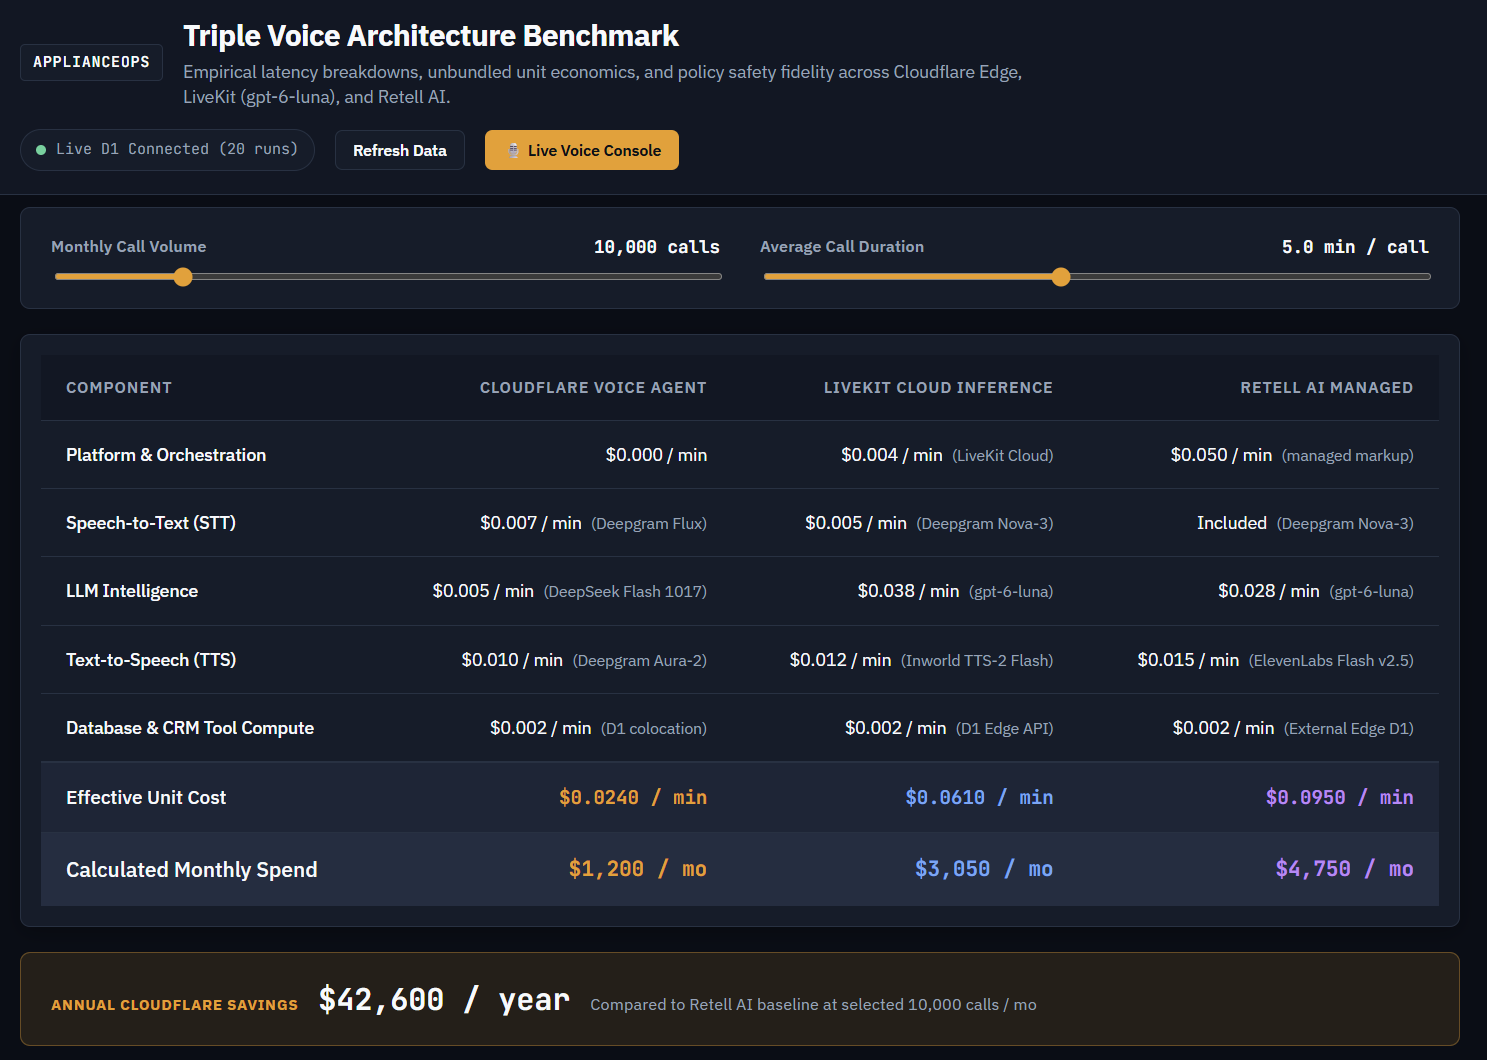Screen dimensions: 1487x1060
Task: Click the D1 Edge API cost cell
Action: click(x=949, y=728)
